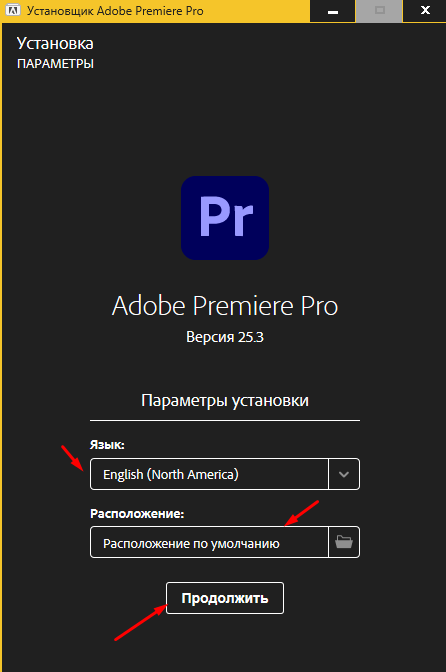Click the divider line under Параметры установки
The width and height of the screenshot is (446, 672).
pyautogui.click(x=225, y=420)
